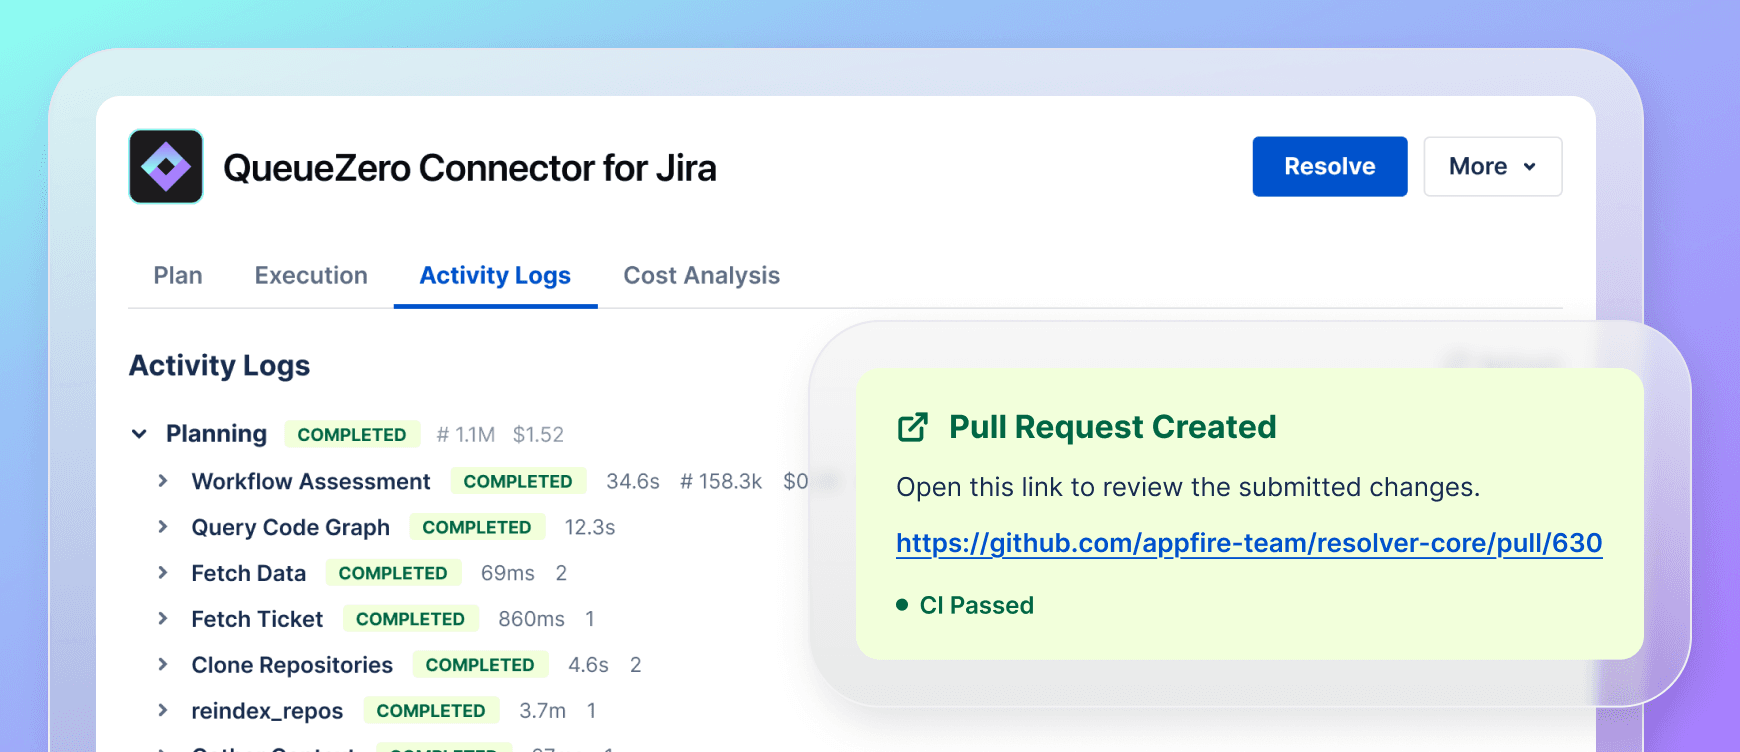Viewport: 1740px width, 752px height.
Task: Switch to the Execution tab
Action: (x=311, y=275)
